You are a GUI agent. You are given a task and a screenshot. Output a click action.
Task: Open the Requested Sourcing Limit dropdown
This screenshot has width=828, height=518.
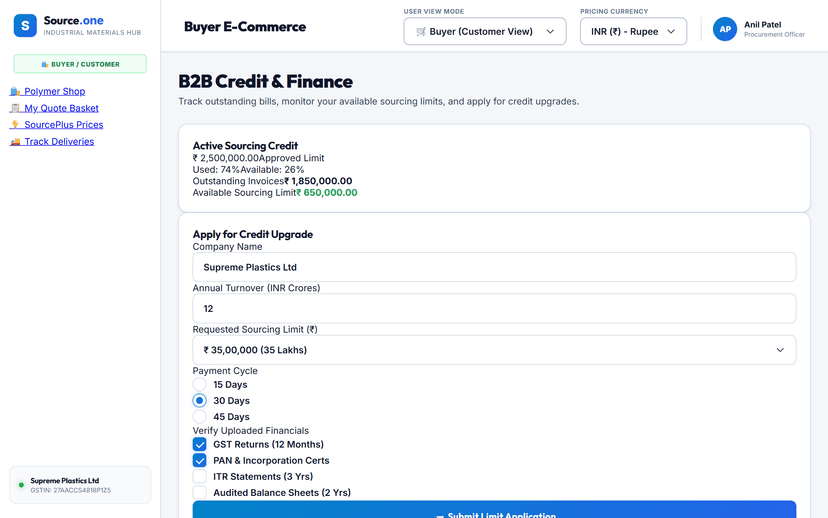click(494, 350)
